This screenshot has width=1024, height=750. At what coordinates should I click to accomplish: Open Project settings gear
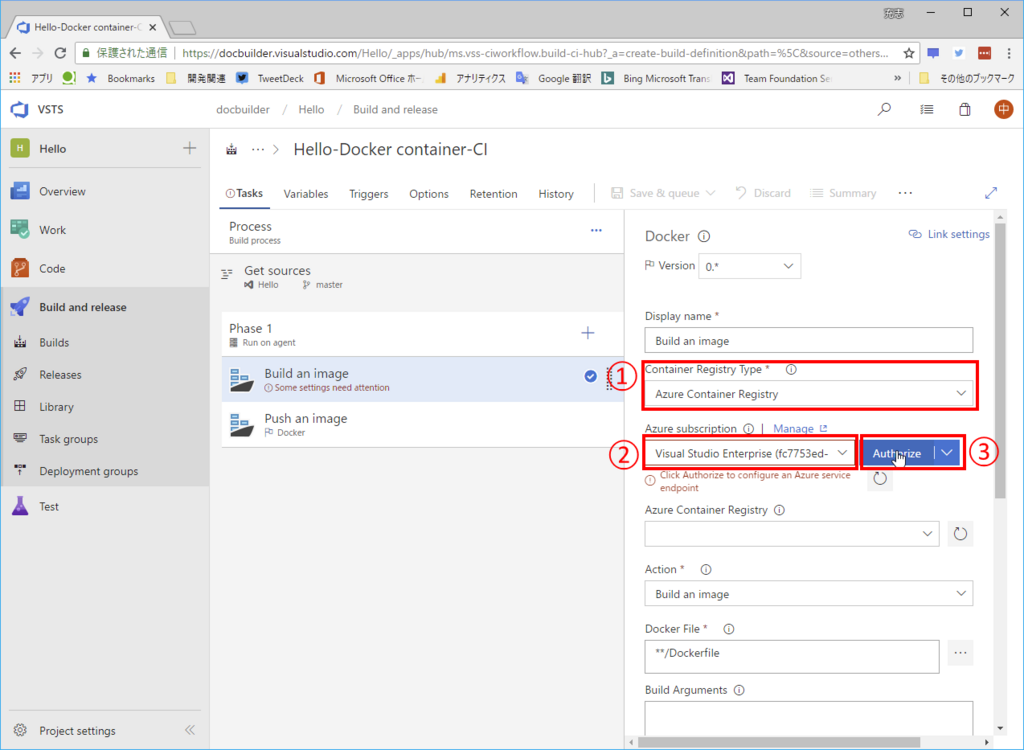tap(20, 730)
